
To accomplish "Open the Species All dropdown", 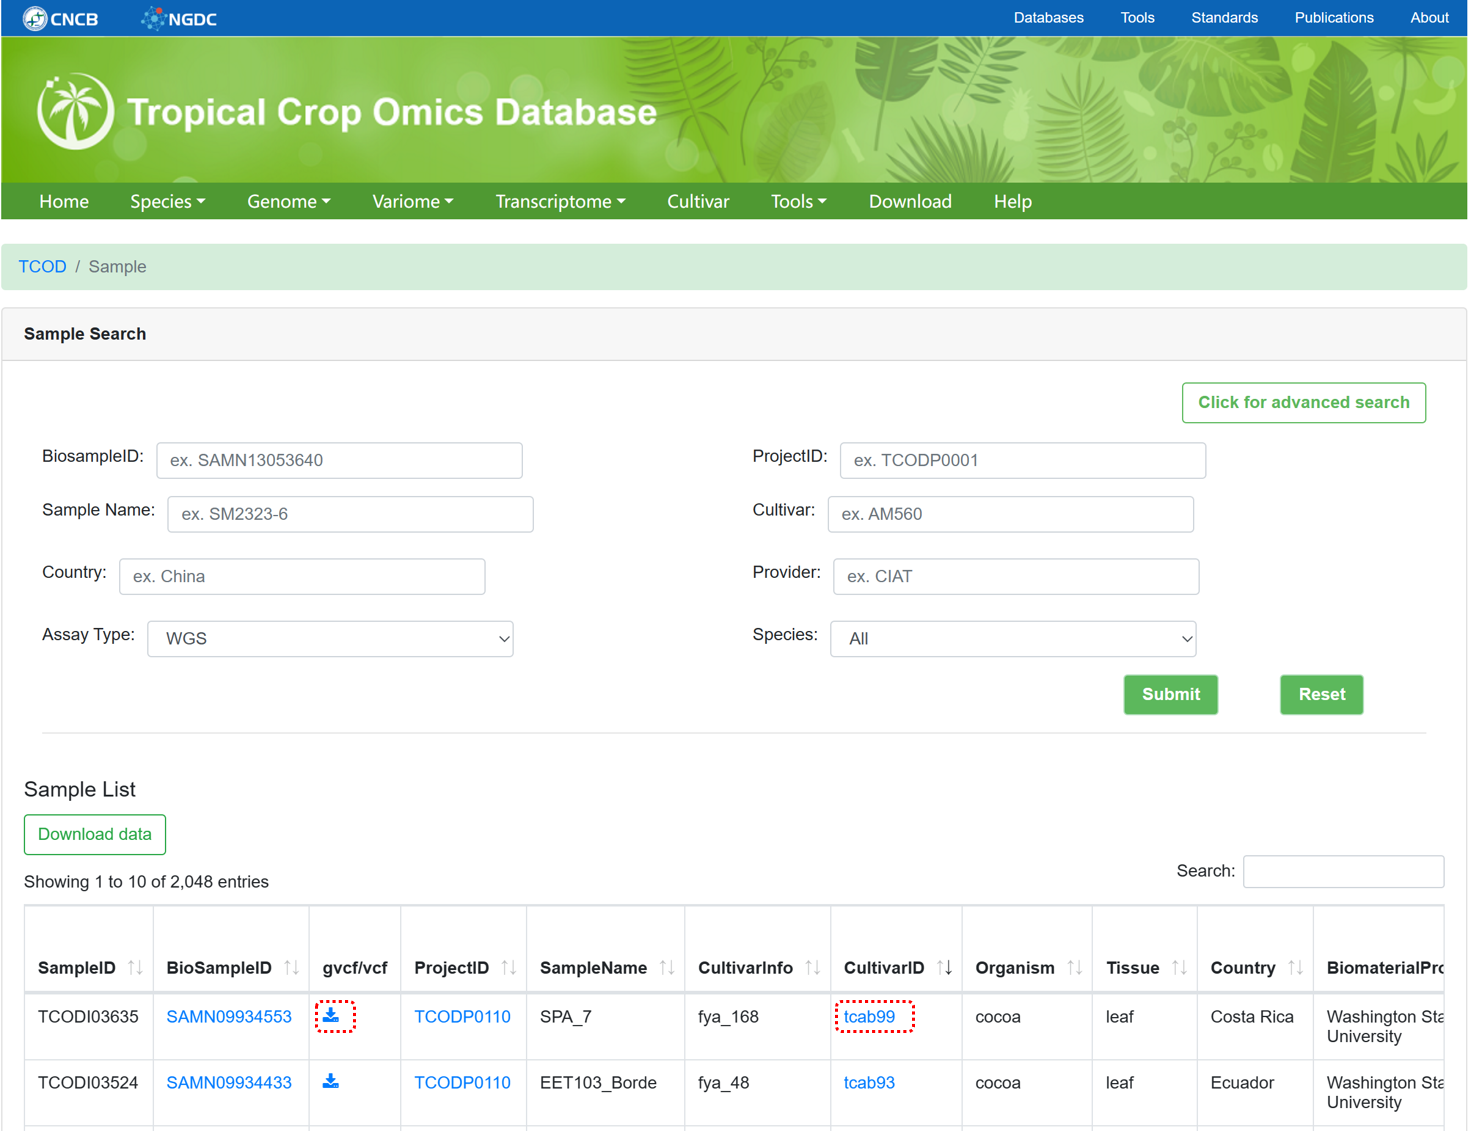I will coord(1013,639).
